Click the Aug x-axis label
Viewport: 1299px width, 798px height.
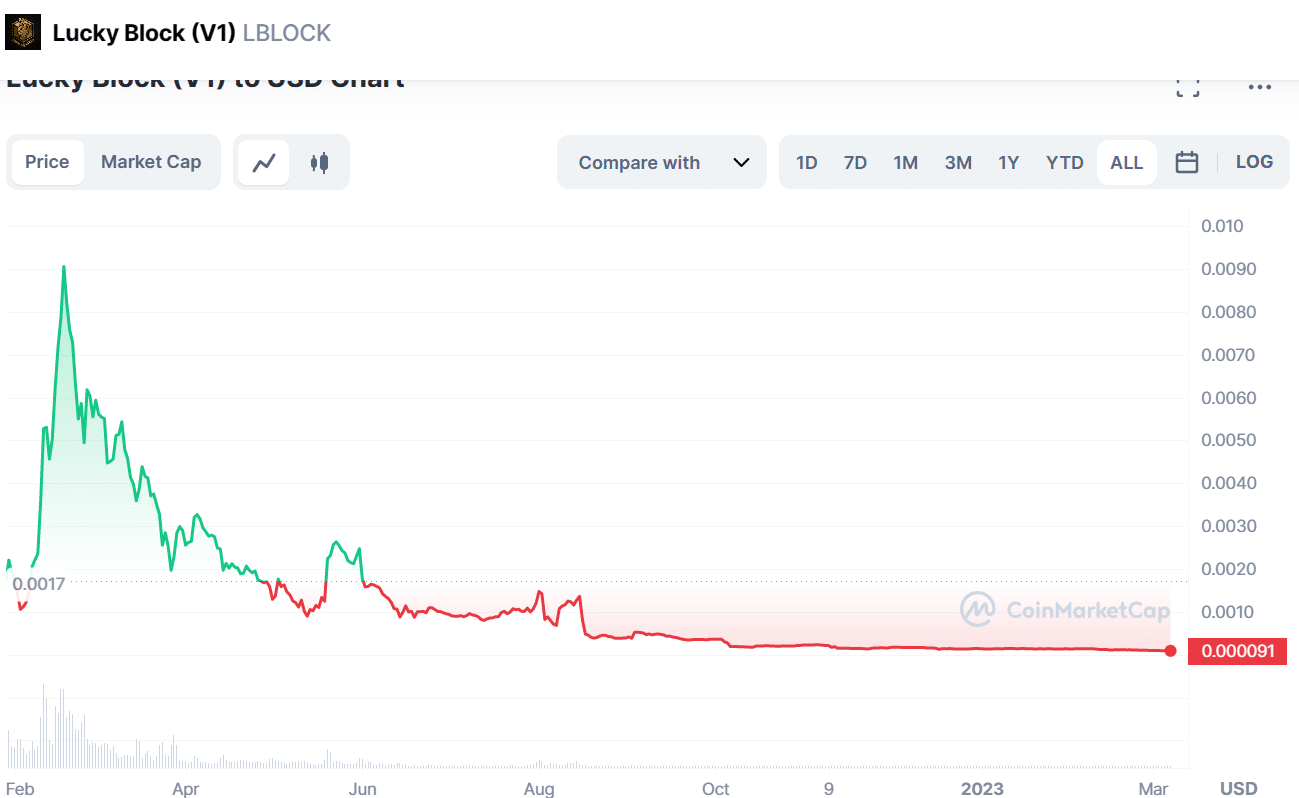click(x=539, y=789)
